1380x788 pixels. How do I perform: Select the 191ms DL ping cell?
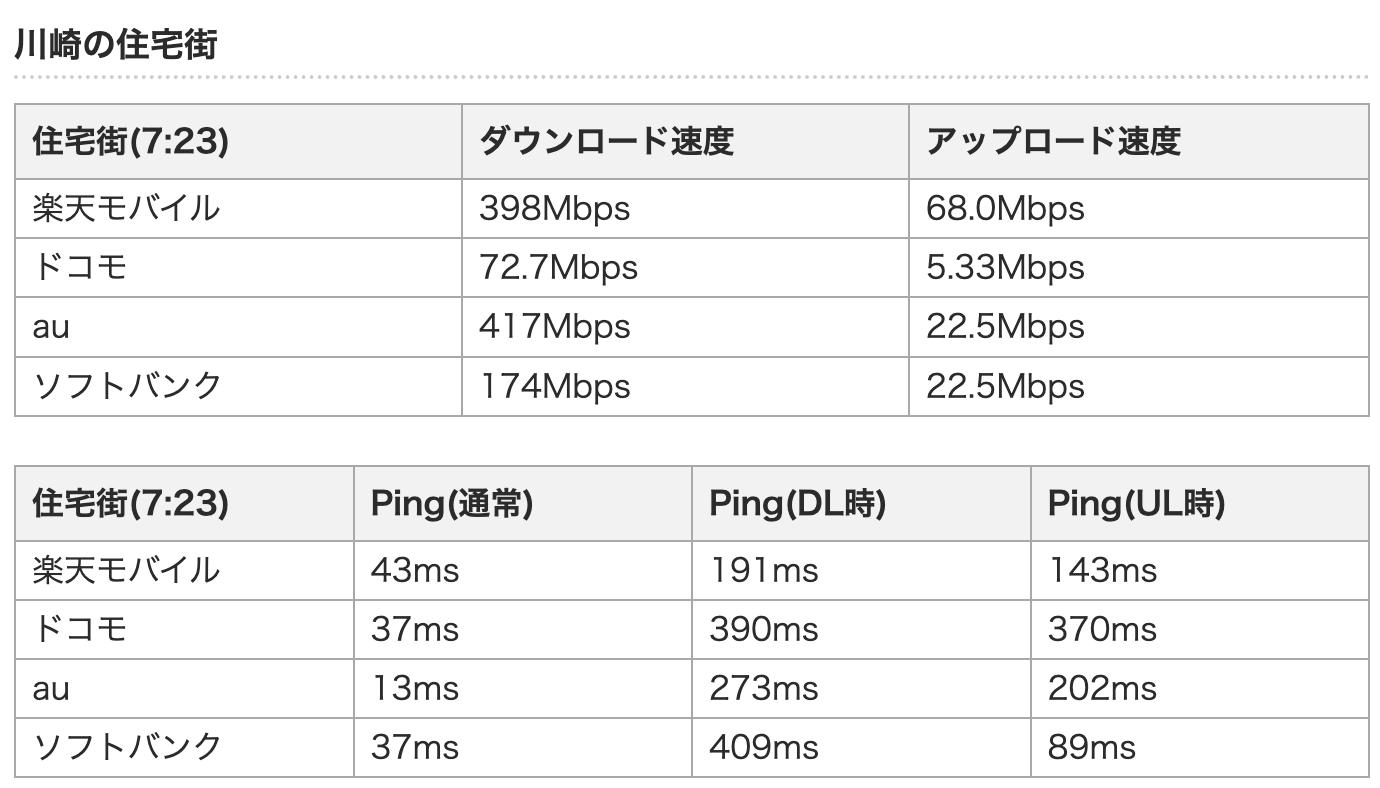pos(763,570)
